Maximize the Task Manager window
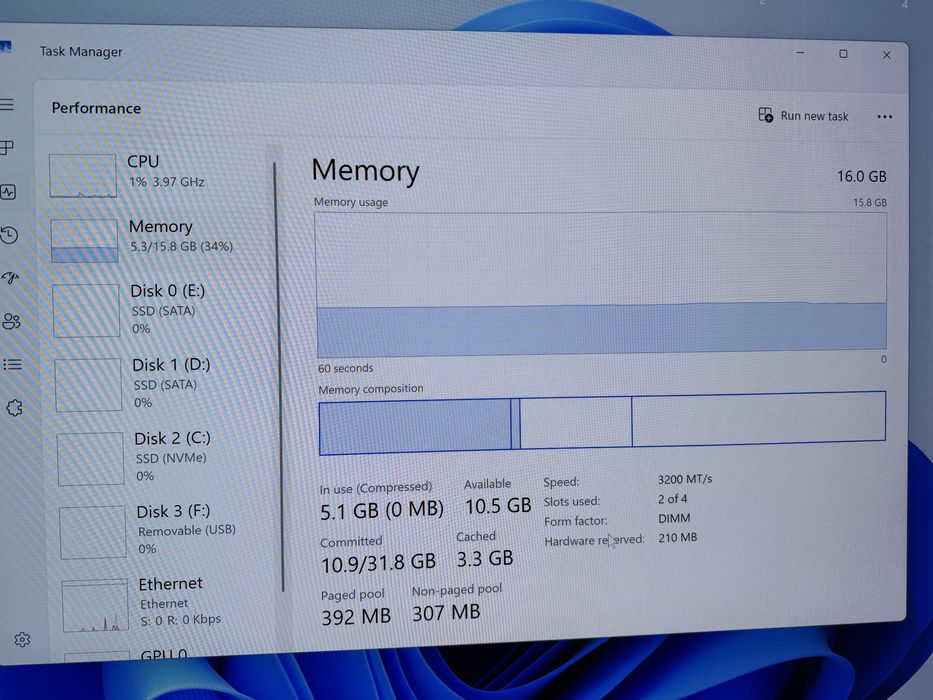 tap(843, 54)
